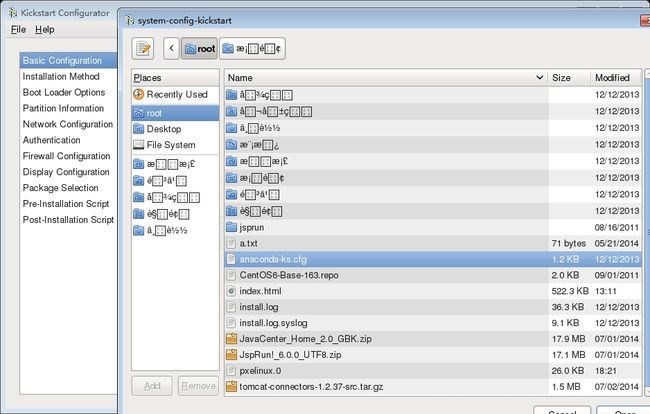Click index.html file icon

tap(231, 291)
